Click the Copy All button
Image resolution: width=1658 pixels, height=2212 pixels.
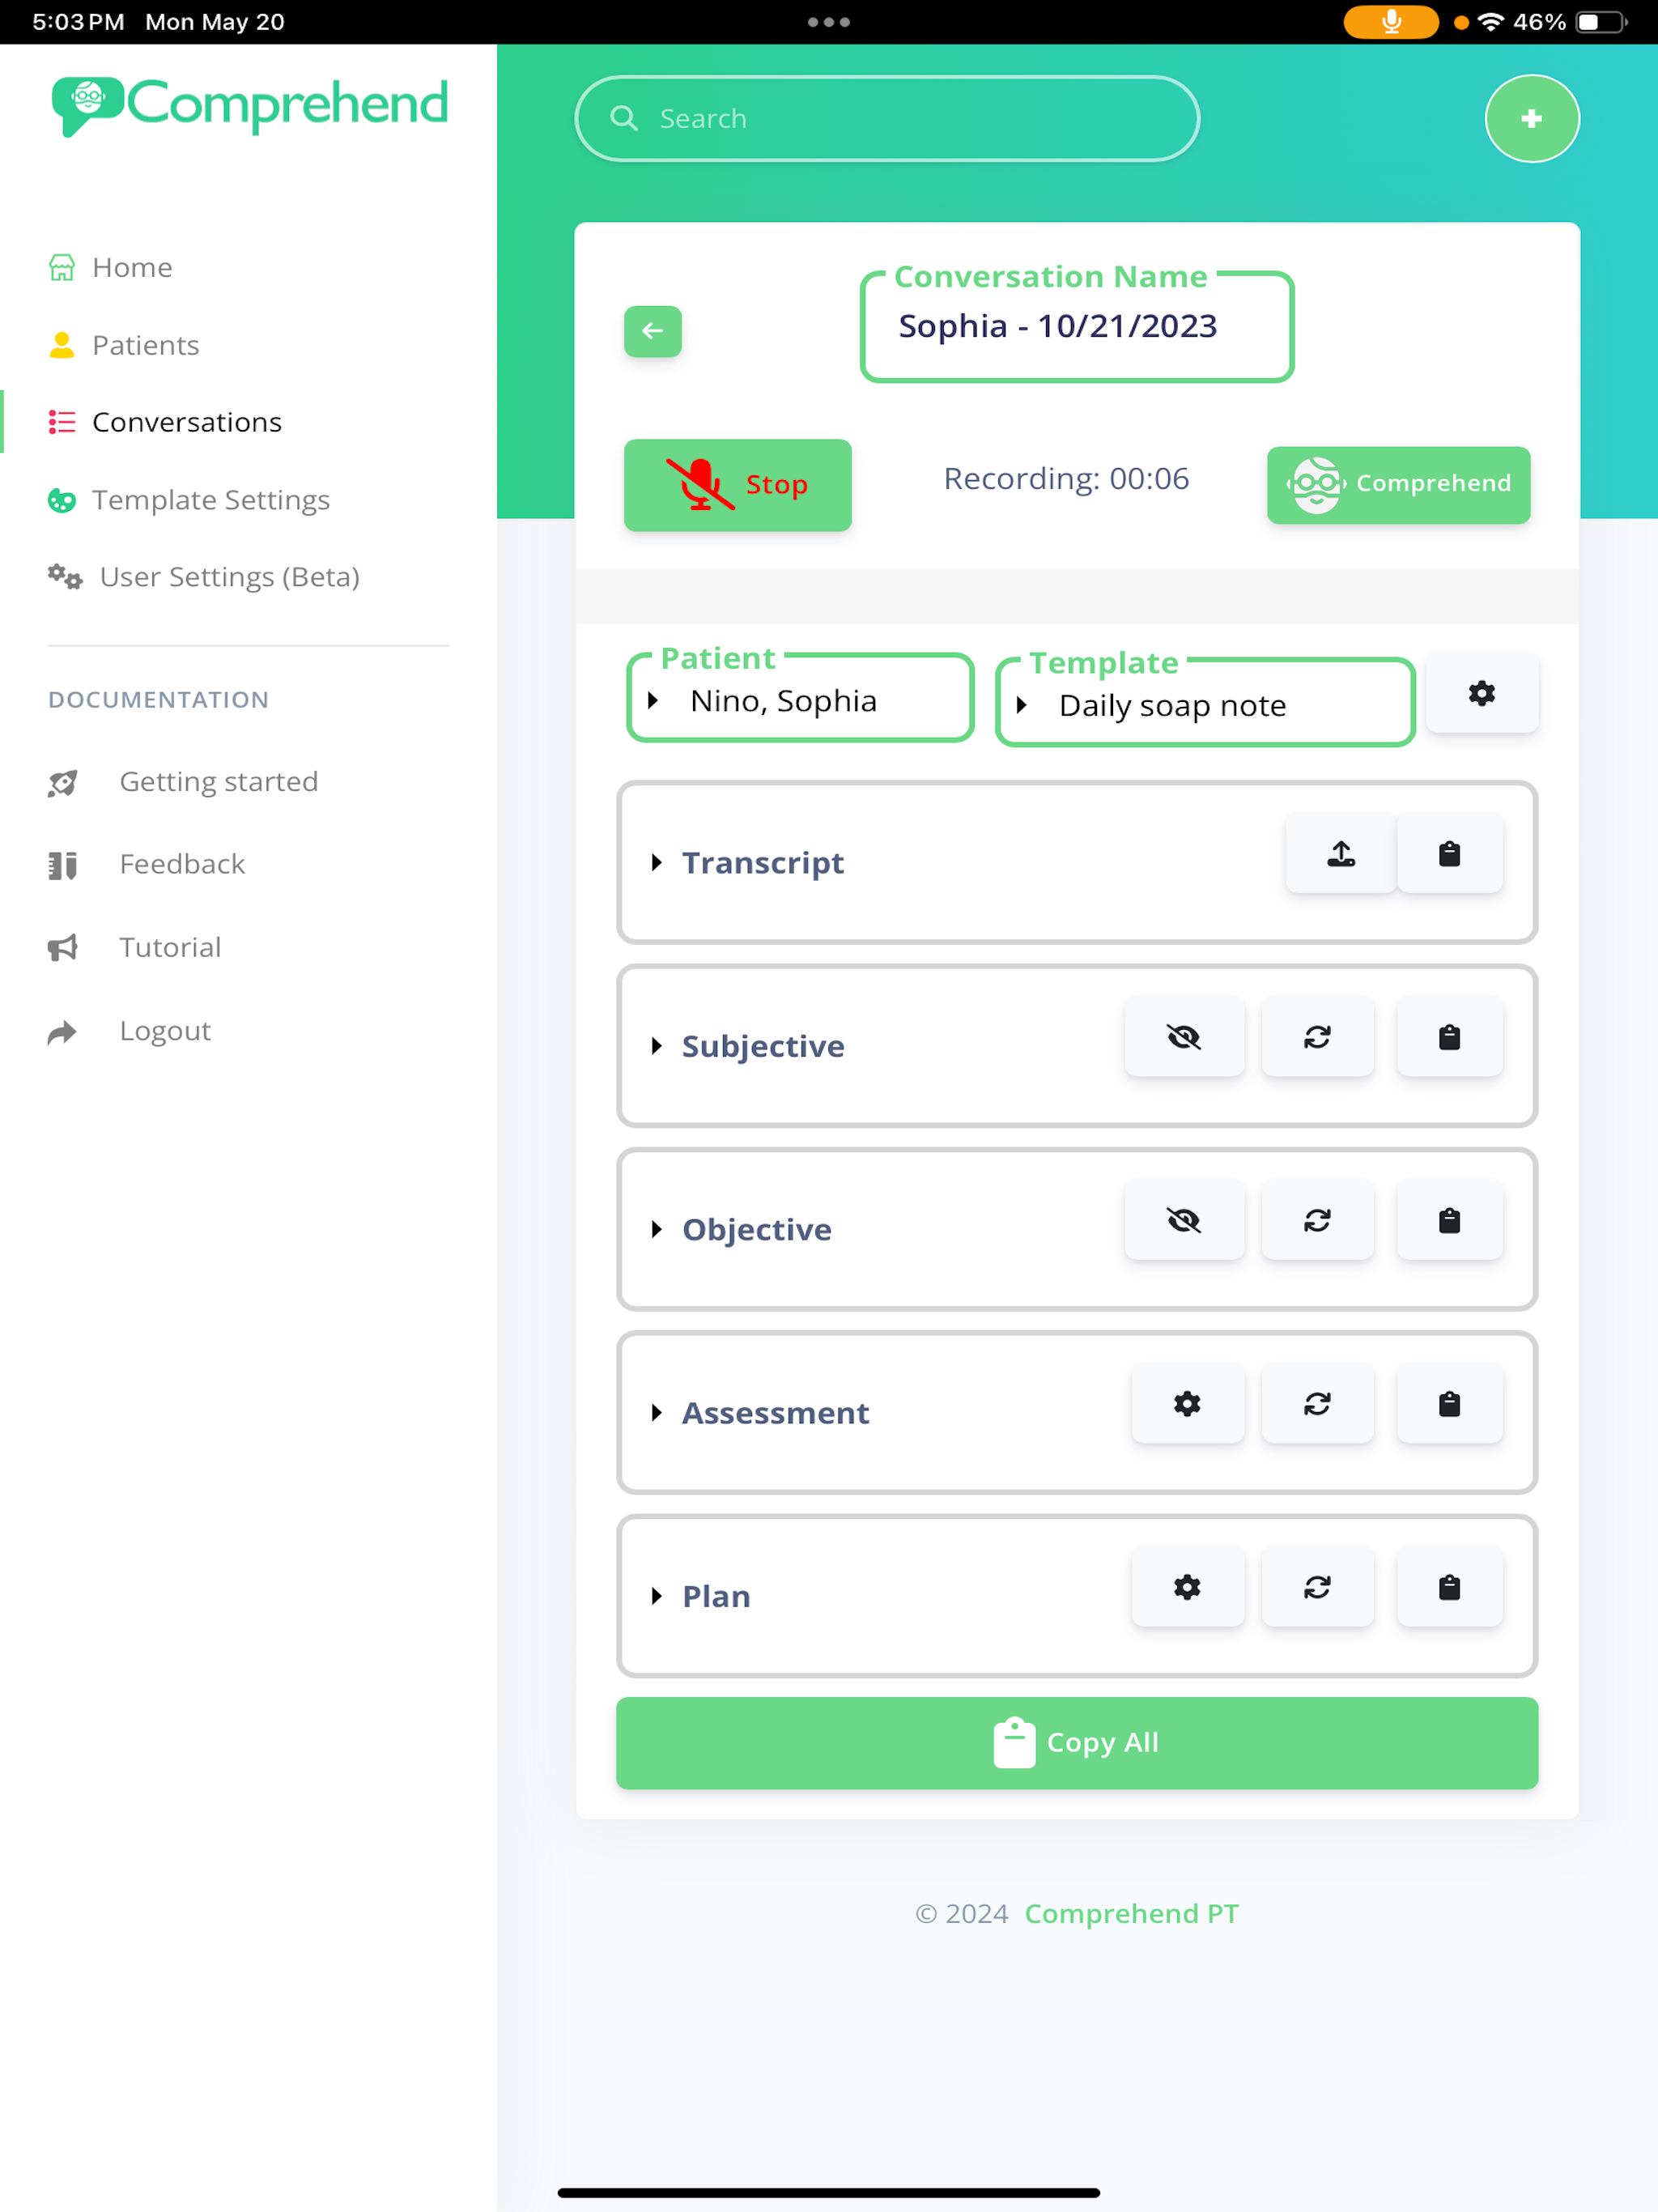click(1077, 1743)
